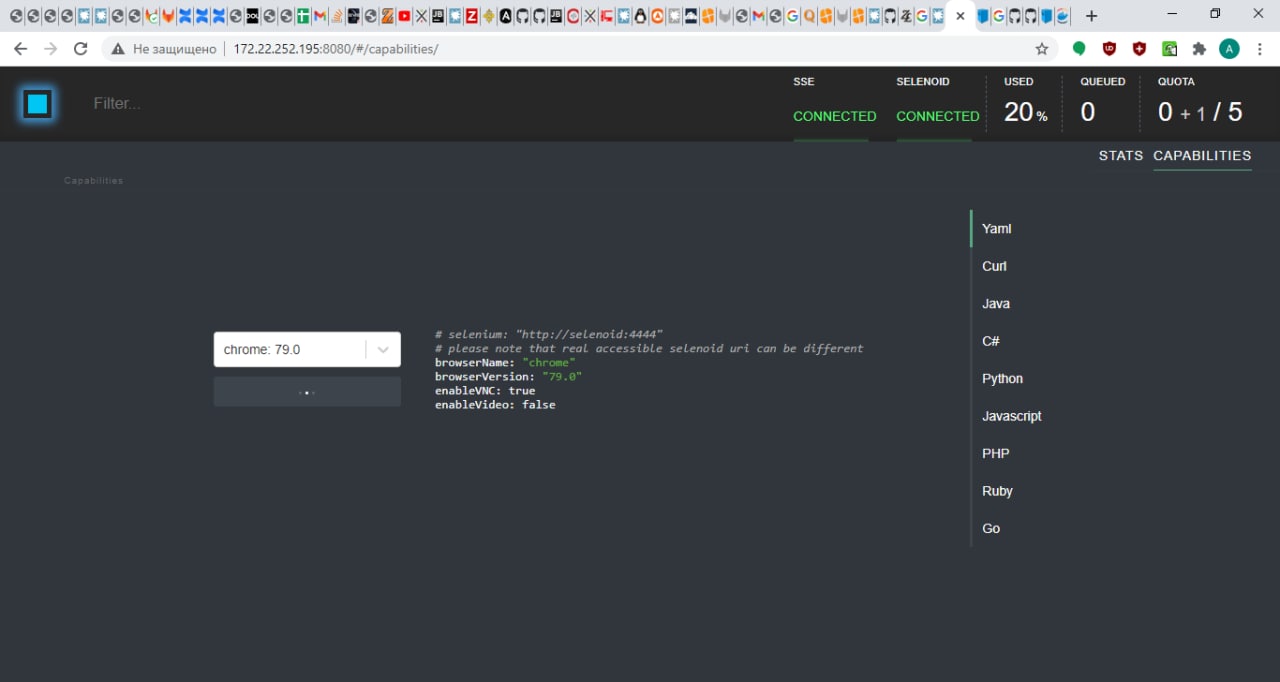Select the Python code tab
Screen dimensions: 1280x682
(1002, 378)
